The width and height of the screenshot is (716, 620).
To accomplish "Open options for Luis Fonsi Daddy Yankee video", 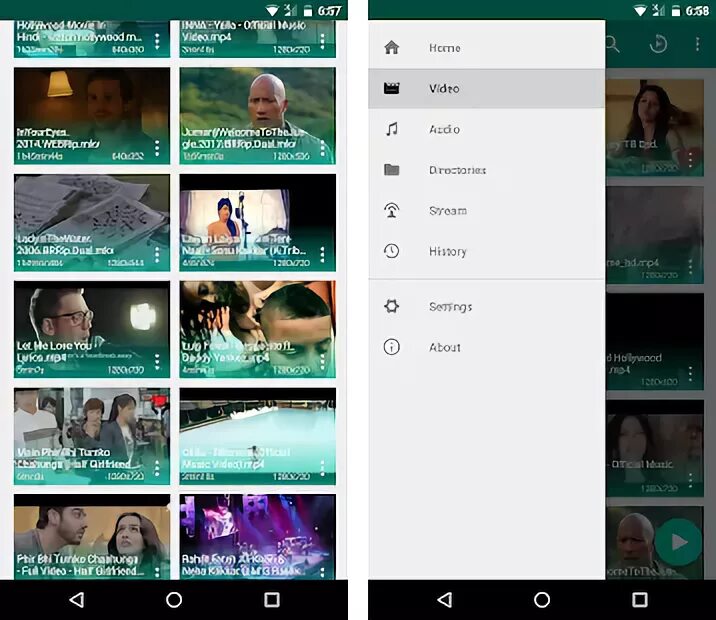I will click(322, 362).
